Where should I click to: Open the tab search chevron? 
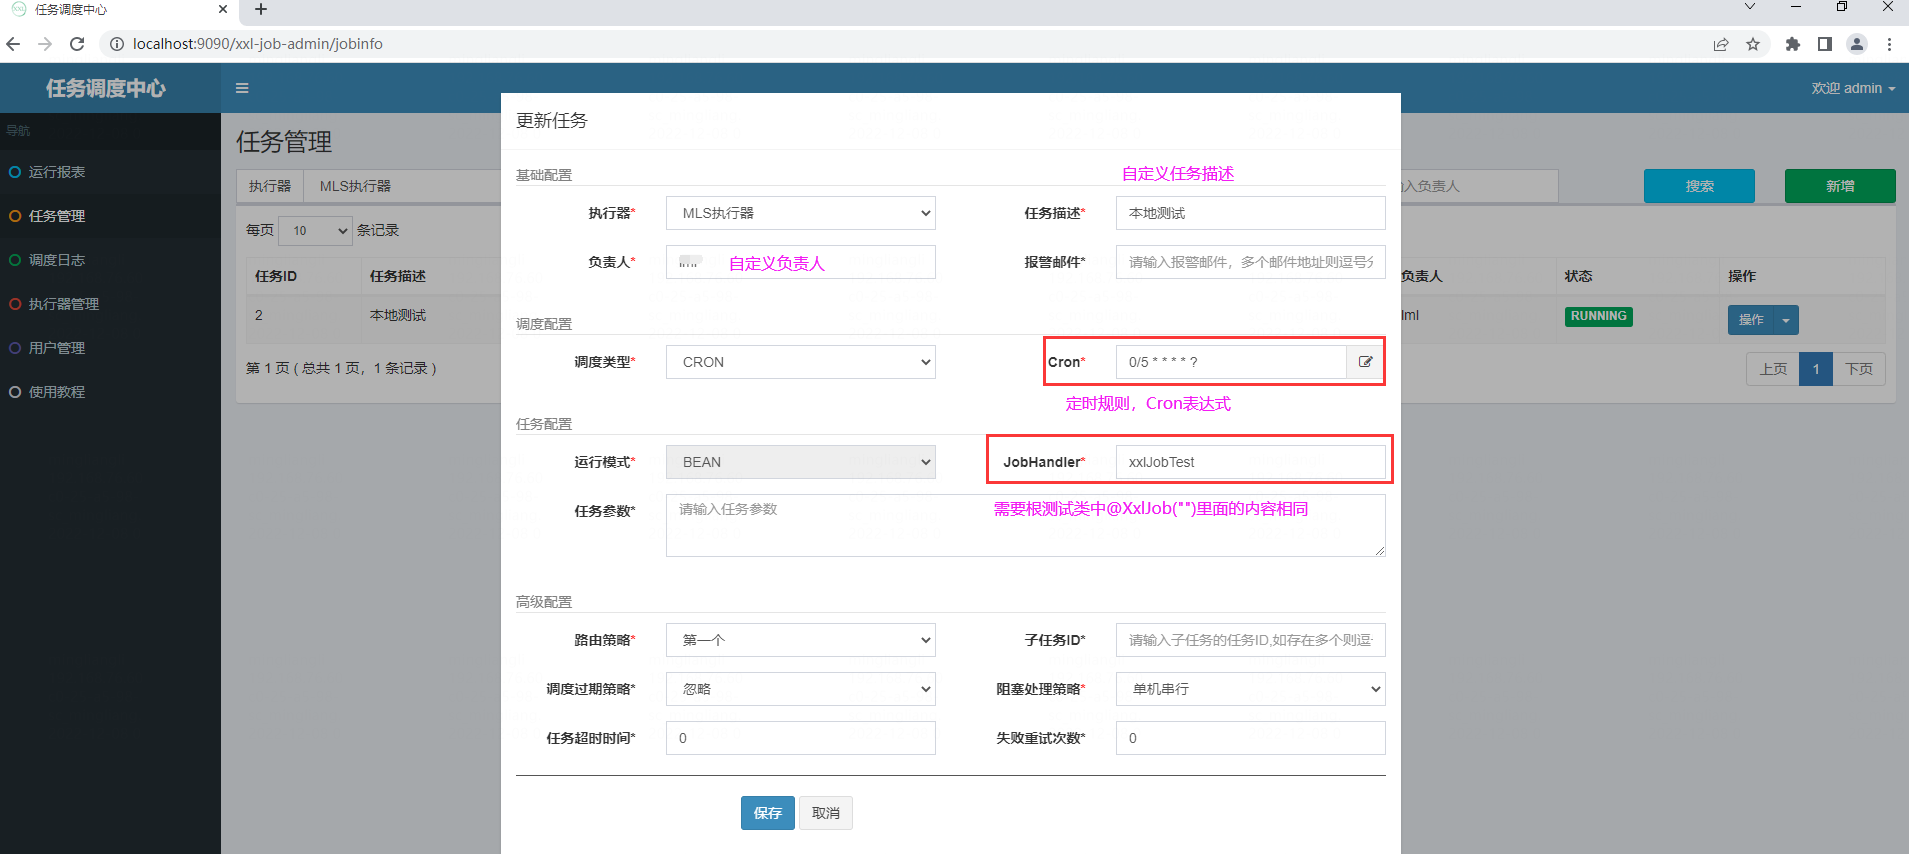(1750, 7)
